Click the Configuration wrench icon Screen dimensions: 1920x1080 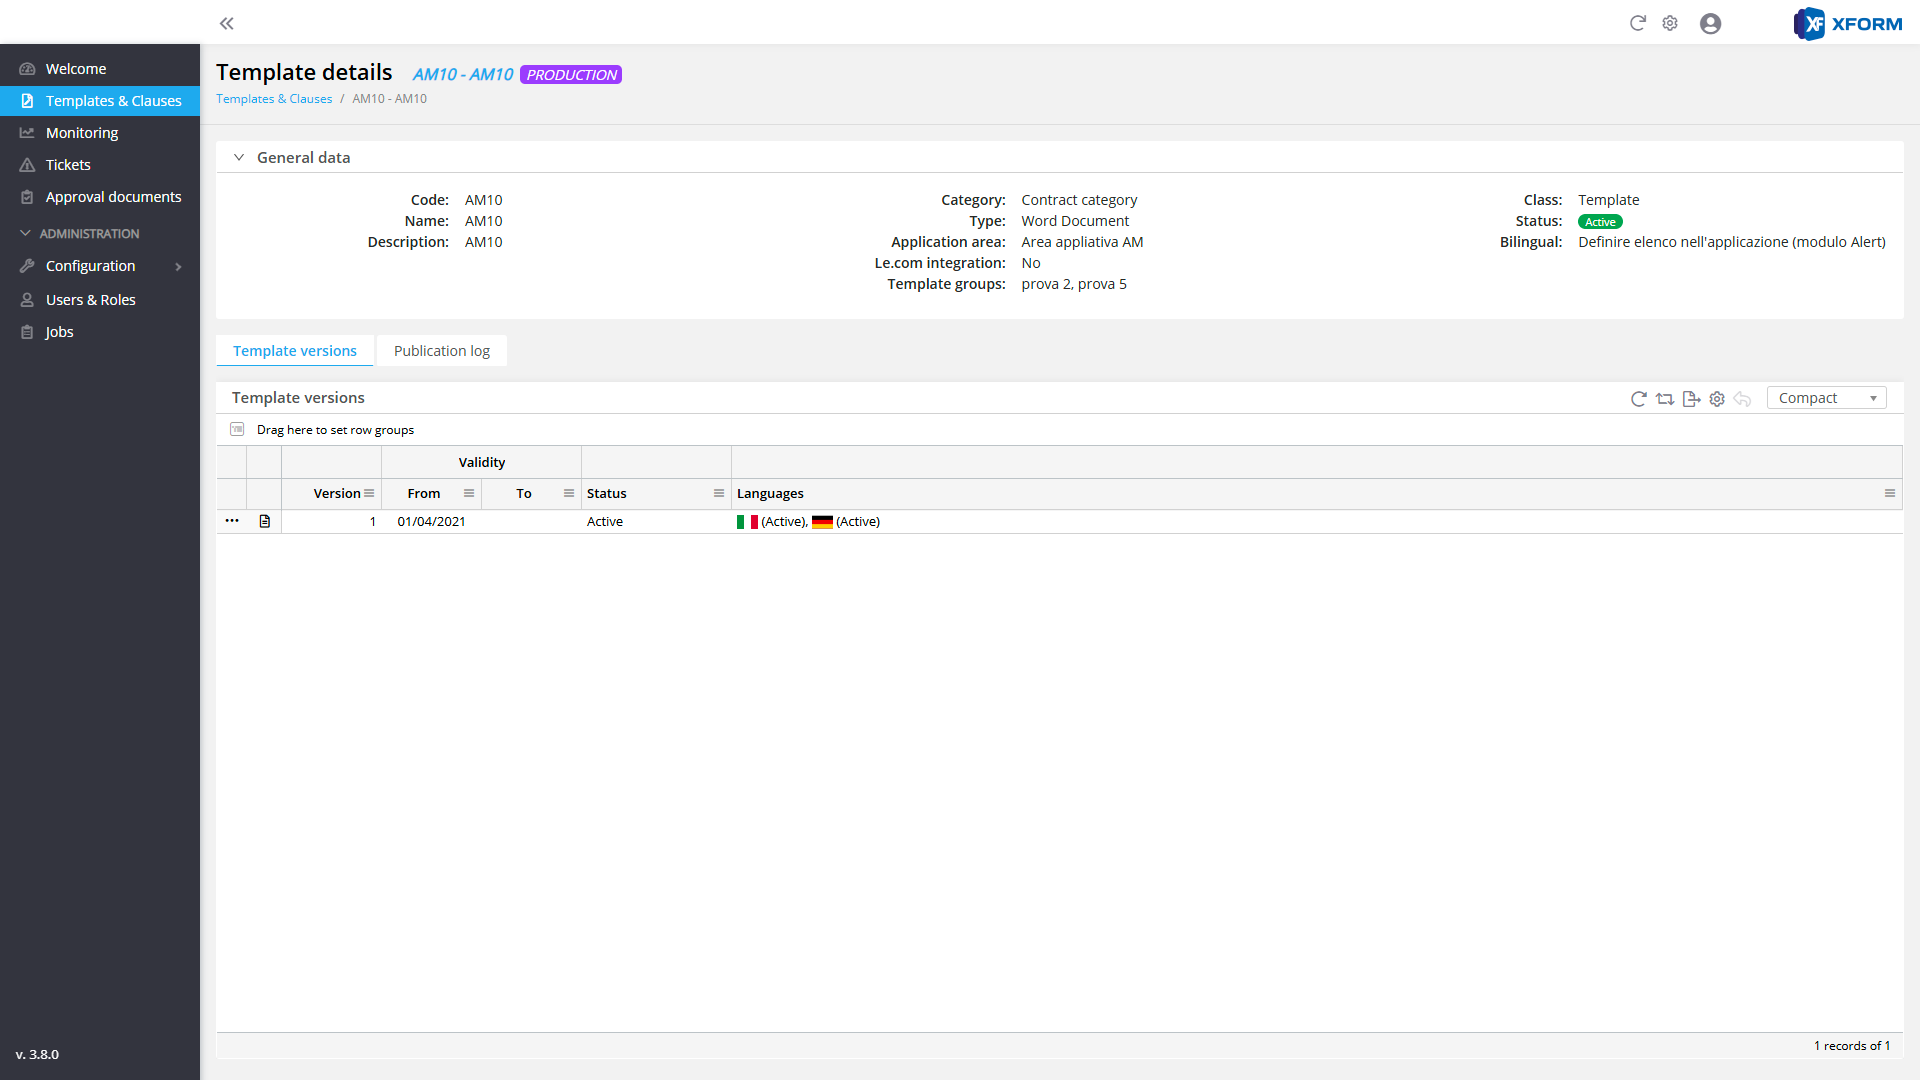pos(27,266)
